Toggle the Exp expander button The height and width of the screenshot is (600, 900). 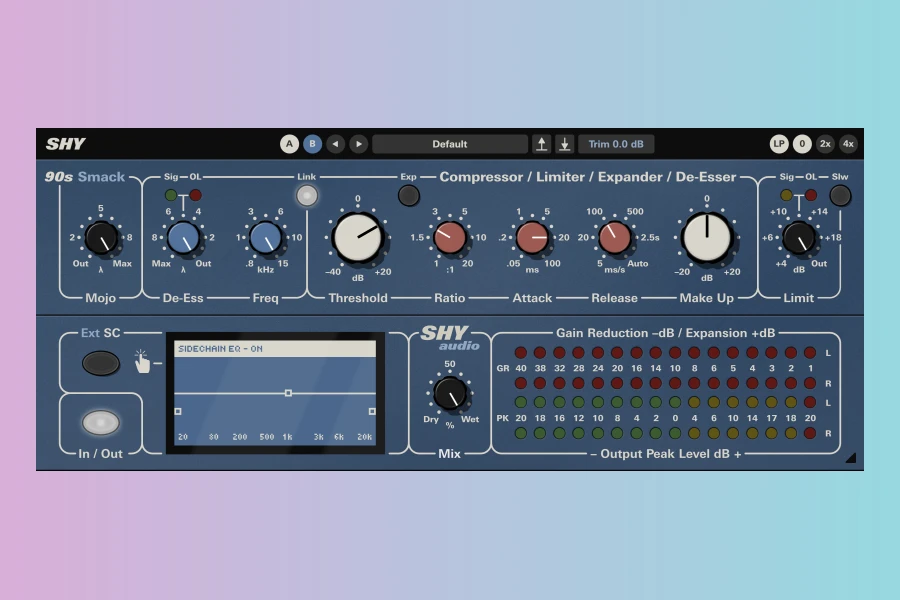409,196
